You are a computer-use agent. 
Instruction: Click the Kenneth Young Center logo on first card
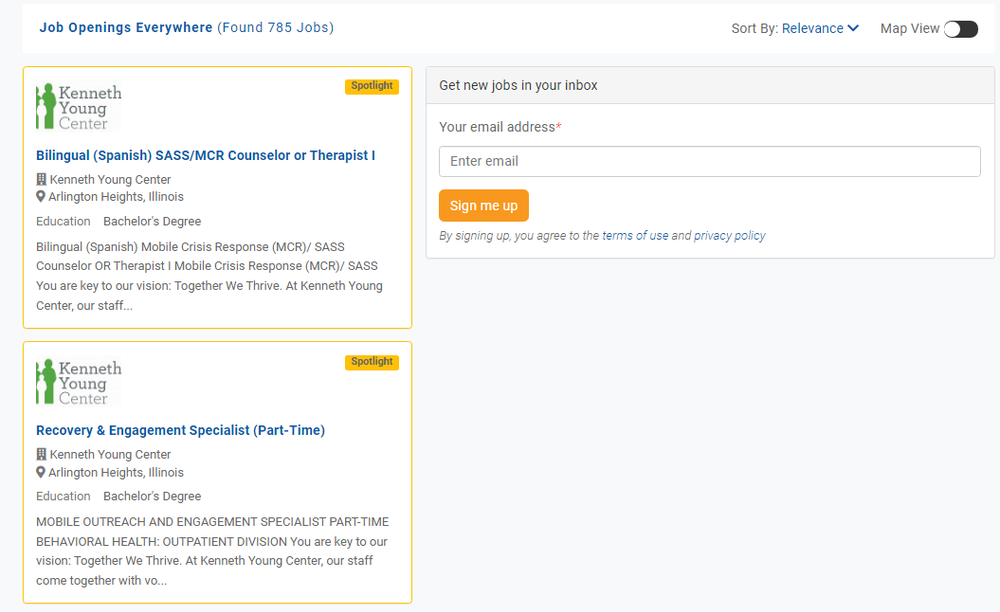78,105
